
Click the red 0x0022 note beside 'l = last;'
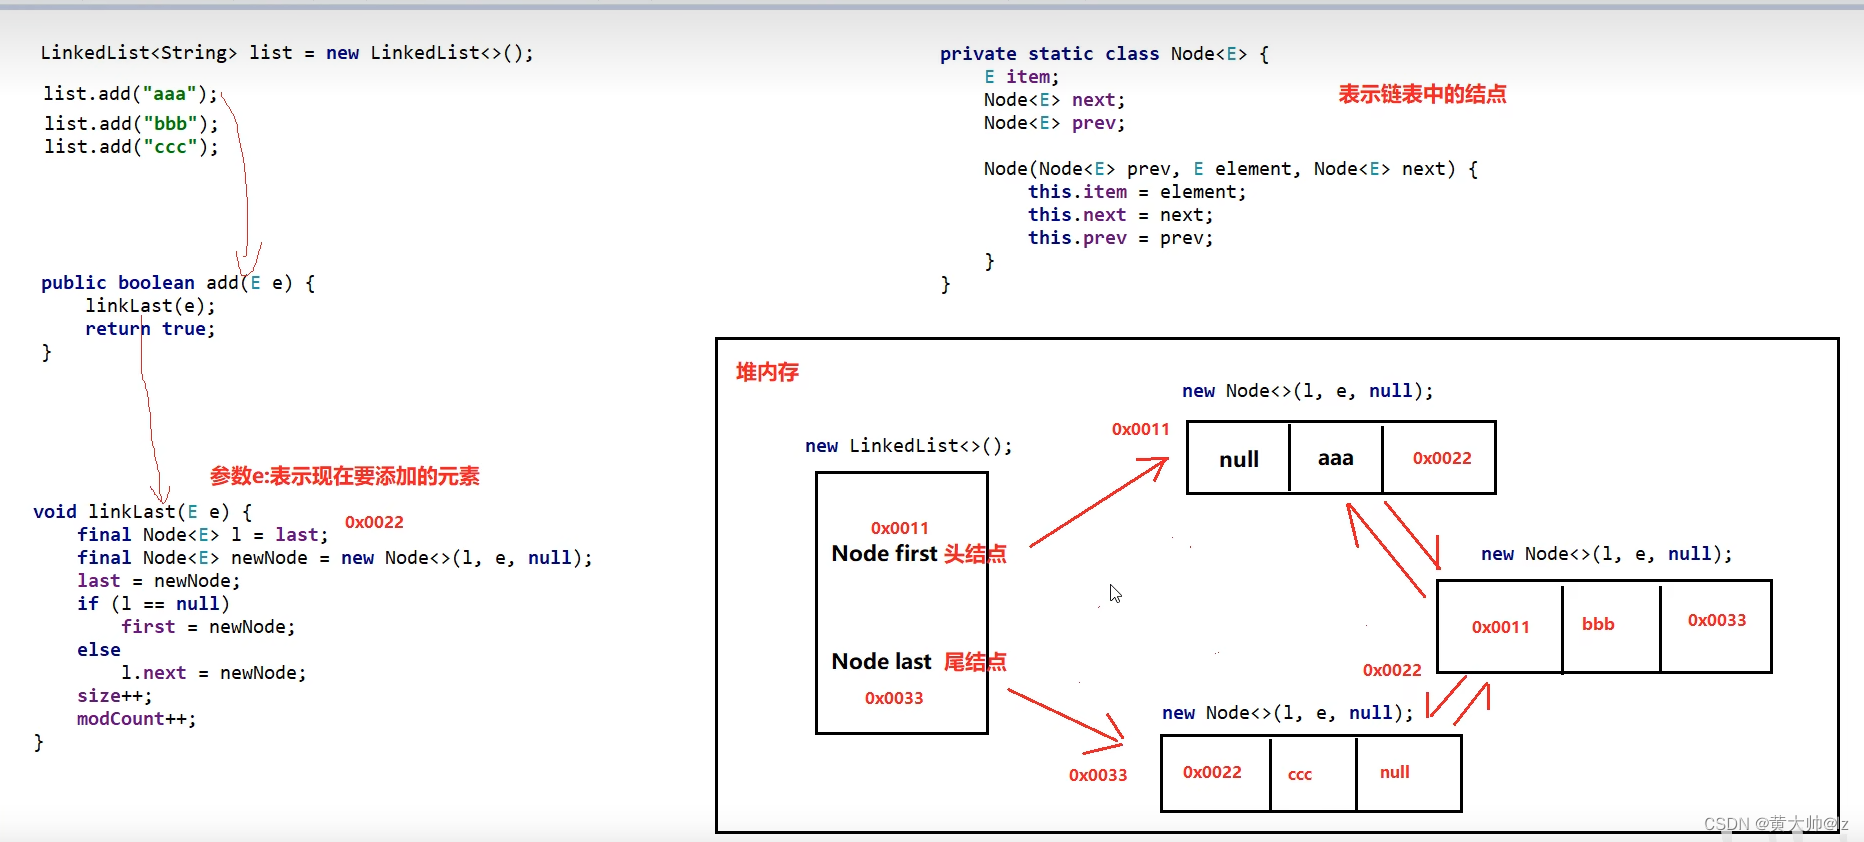pyautogui.click(x=374, y=522)
